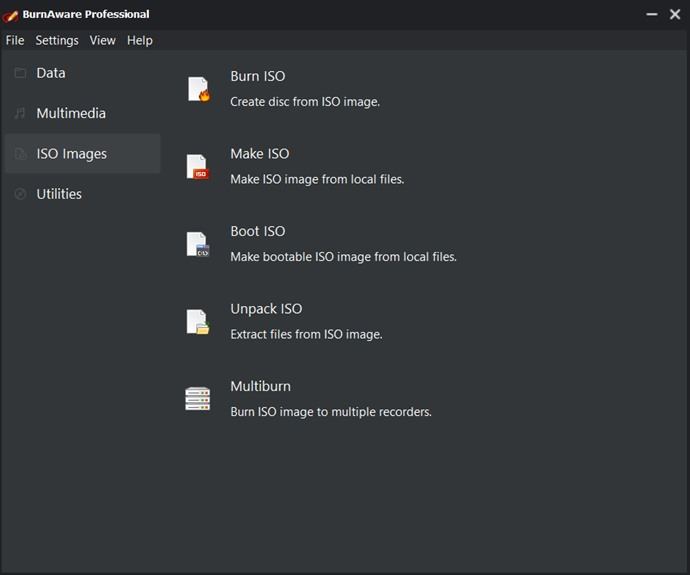This screenshot has width=690, height=575.
Task: Click the Burn ISO flame document icon
Action: tap(199, 89)
